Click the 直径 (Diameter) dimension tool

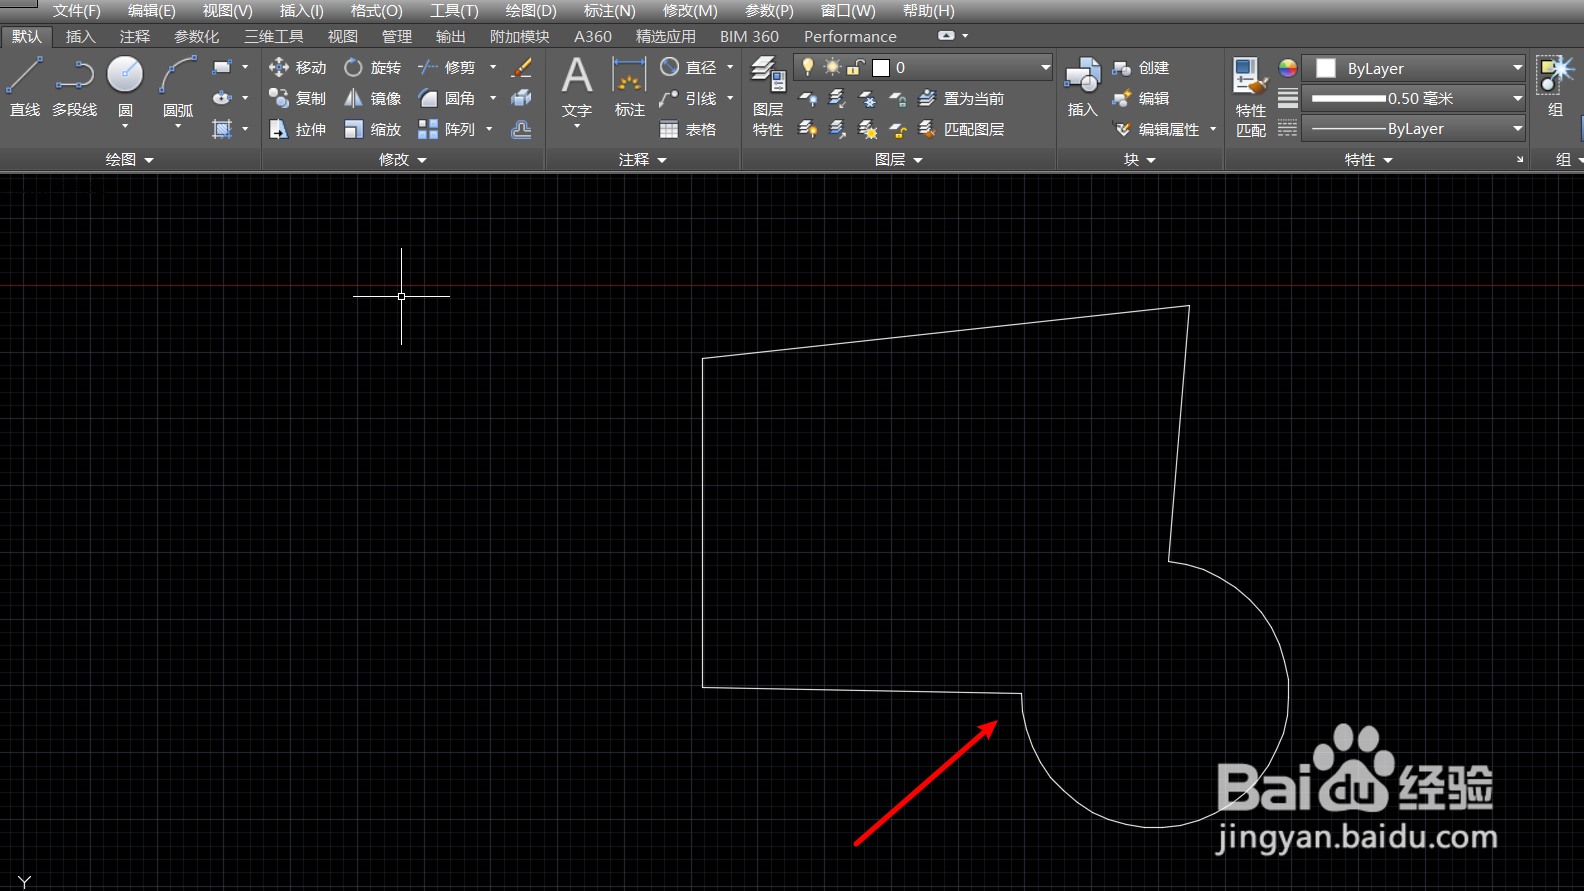pyautogui.click(x=688, y=67)
